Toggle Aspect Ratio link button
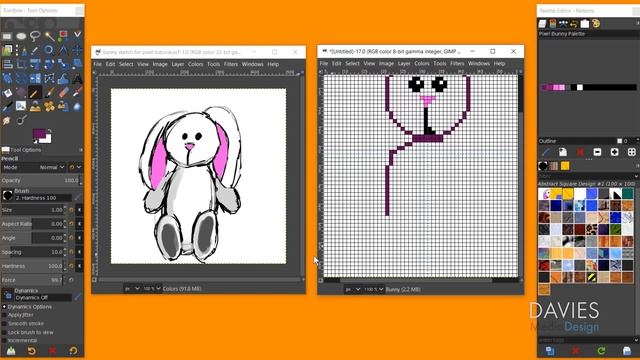This screenshot has width=640, height=360. point(80,224)
